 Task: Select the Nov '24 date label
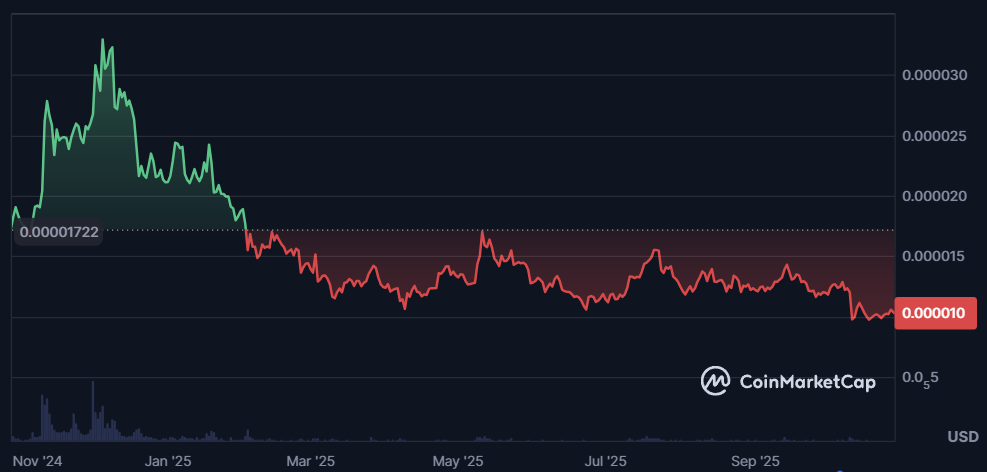(x=40, y=461)
